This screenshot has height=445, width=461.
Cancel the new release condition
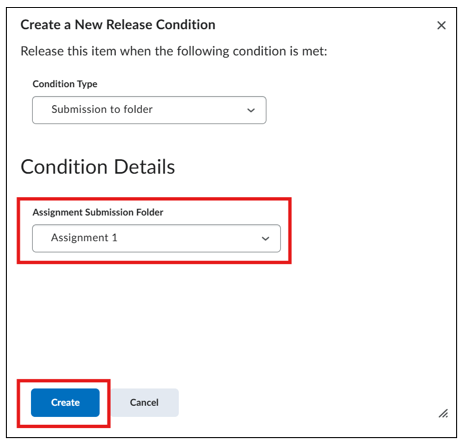tap(144, 402)
